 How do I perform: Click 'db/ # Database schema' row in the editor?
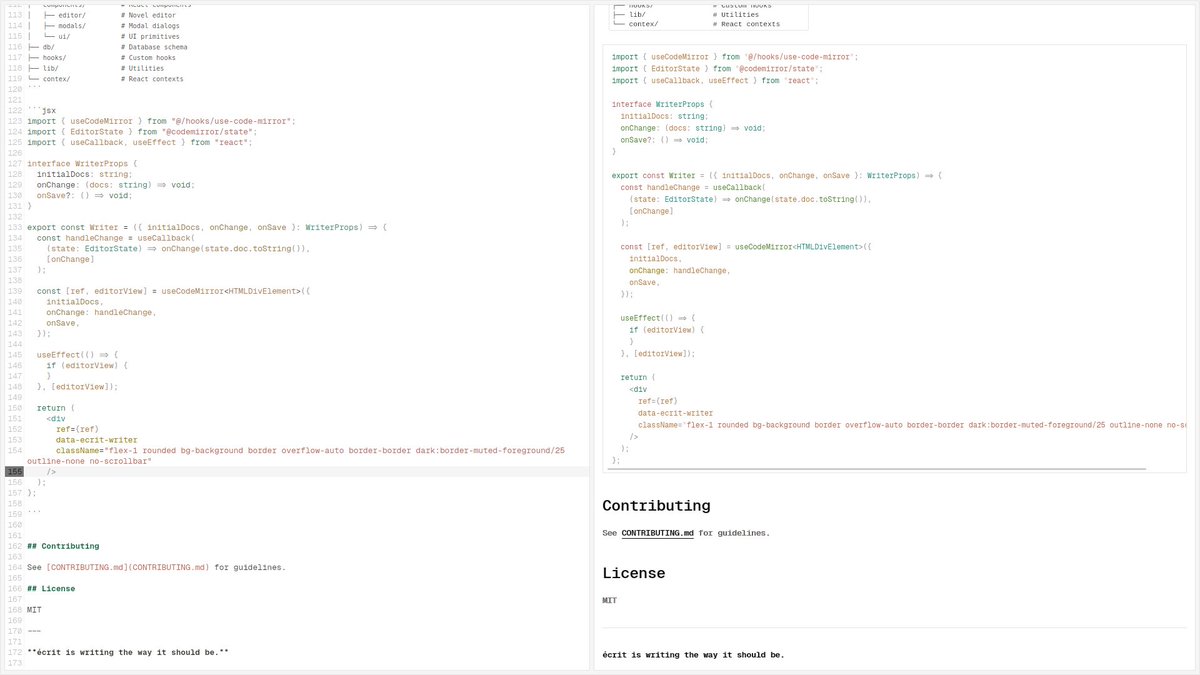coord(107,47)
